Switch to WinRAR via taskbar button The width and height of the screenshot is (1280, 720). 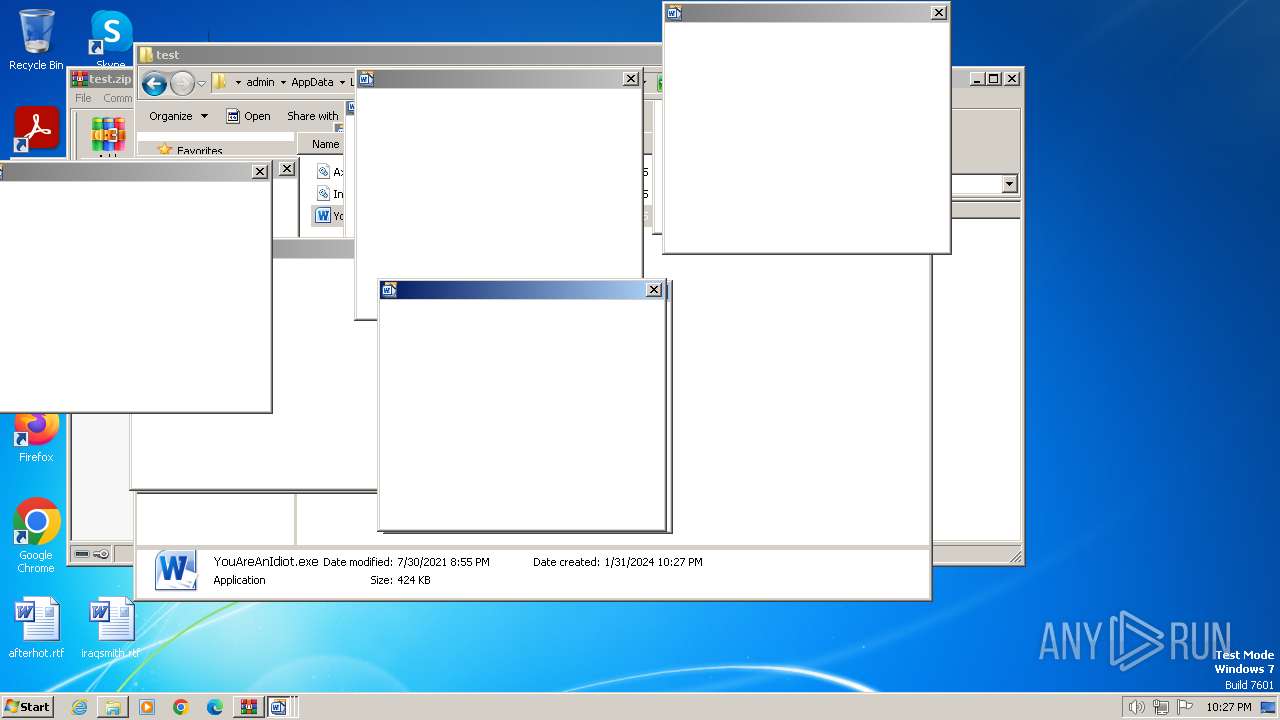pyautogui.click(x=248, y=707)
